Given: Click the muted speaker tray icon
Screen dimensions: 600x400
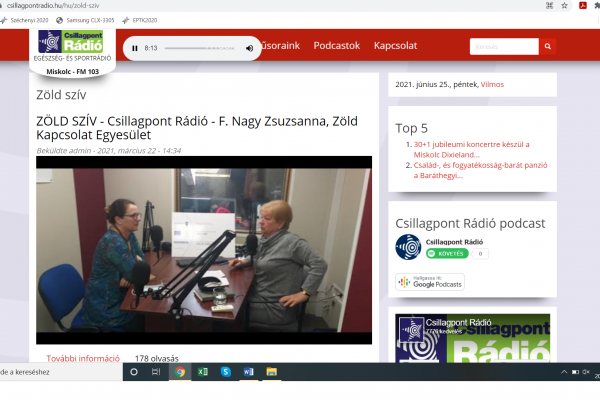Looking at the screenshot, I should tap(586, 372).
